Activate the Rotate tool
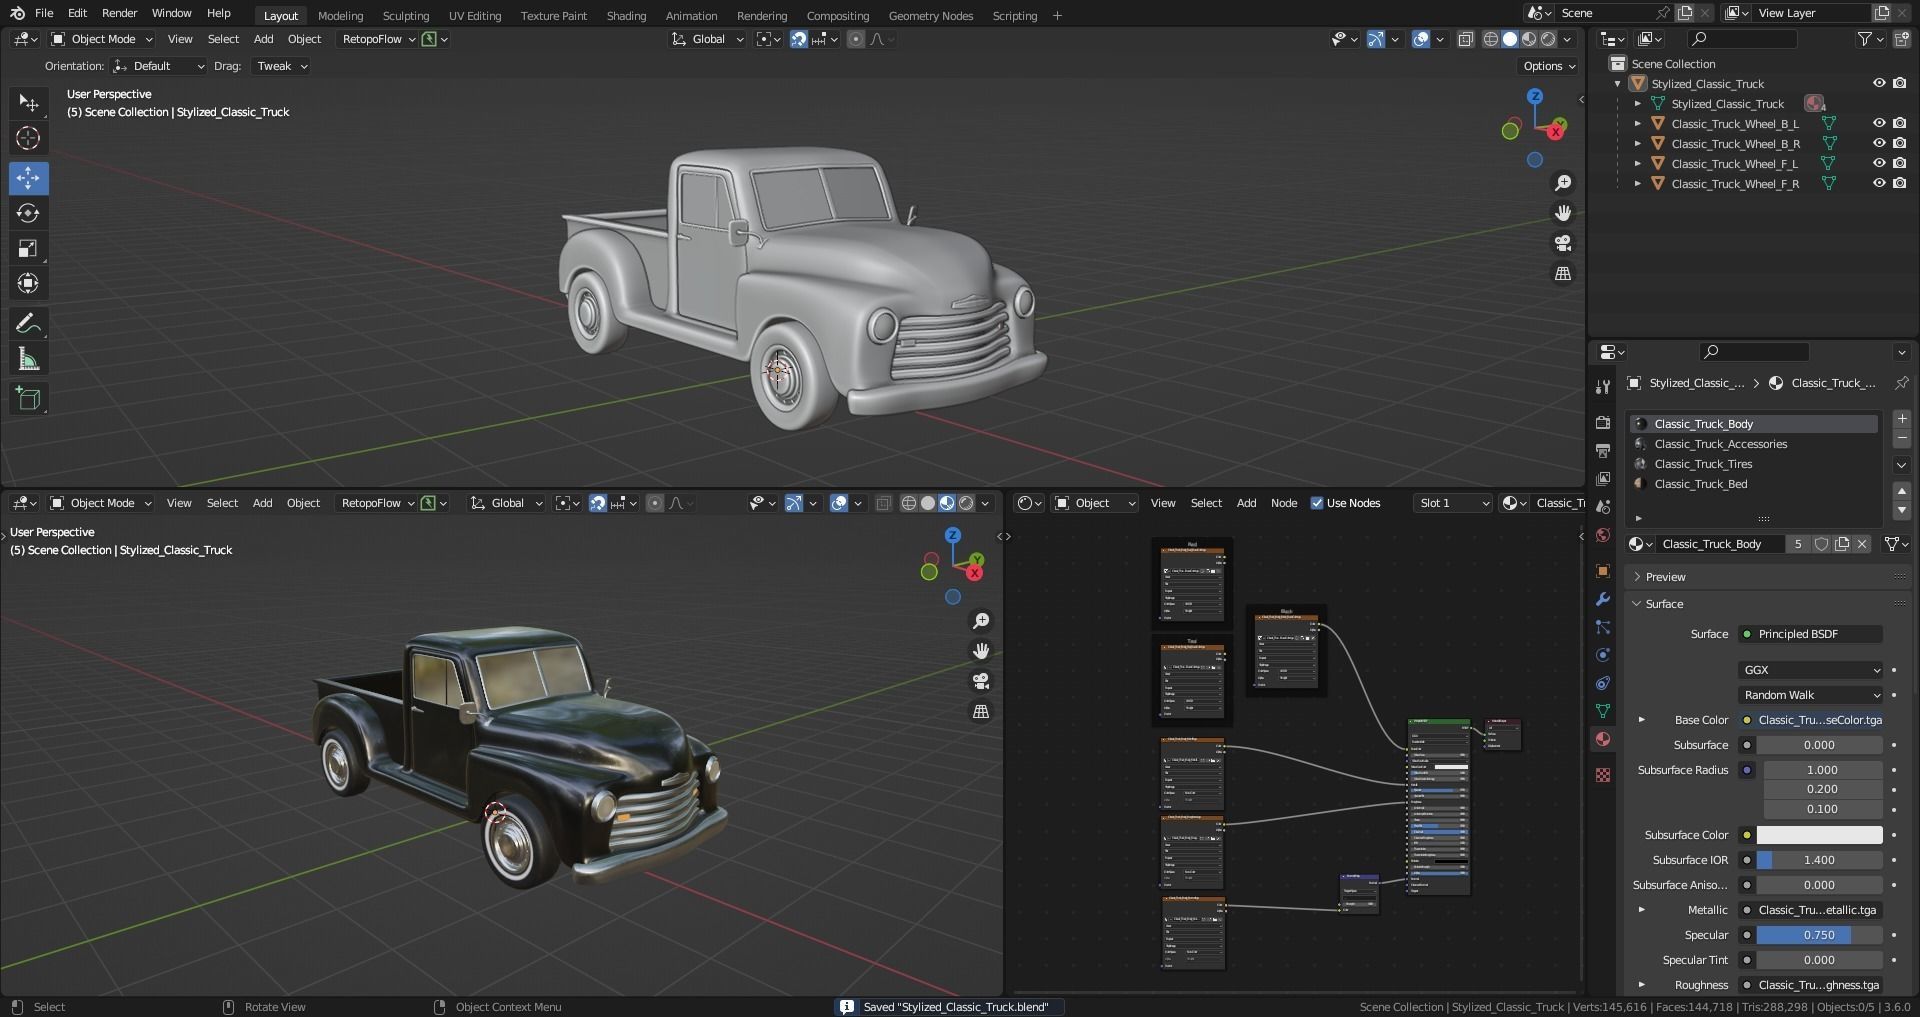Image resolution: width=1920 pixels, height=1017 pixels. (x=28, y=213)
